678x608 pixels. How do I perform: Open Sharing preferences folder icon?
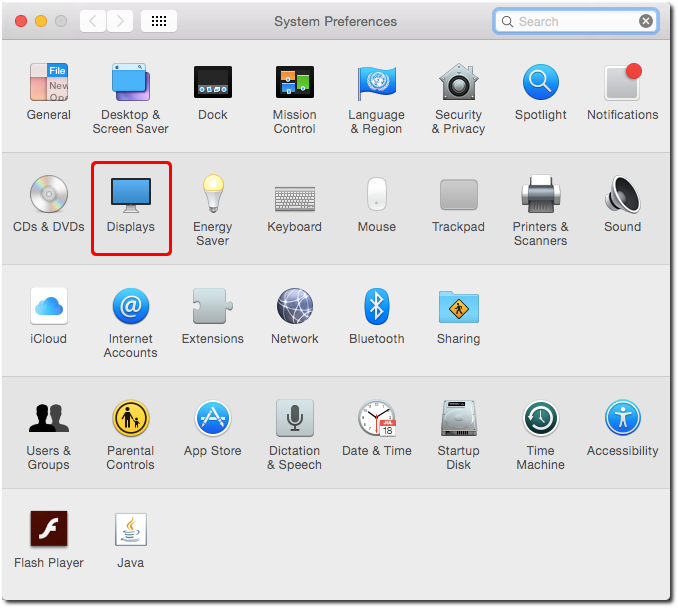pos(459,307)
